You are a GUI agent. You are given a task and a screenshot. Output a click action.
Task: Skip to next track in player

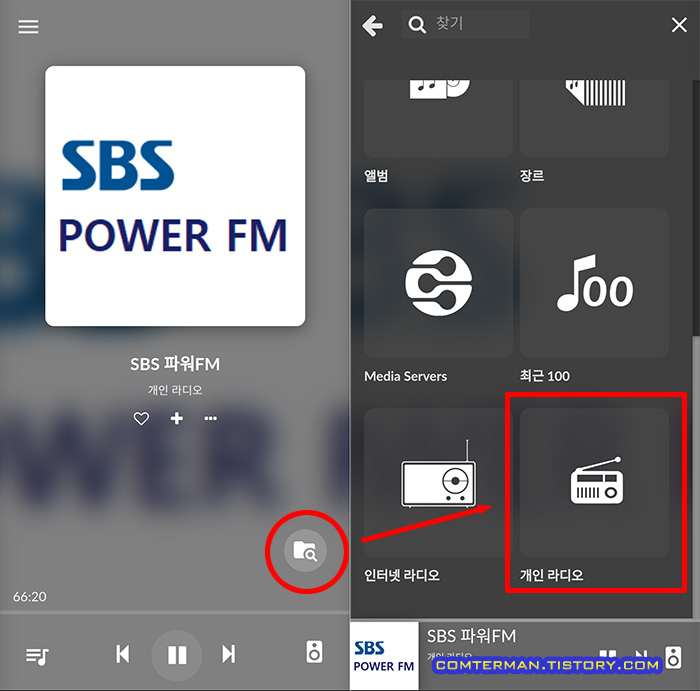[x=229, y=654]
